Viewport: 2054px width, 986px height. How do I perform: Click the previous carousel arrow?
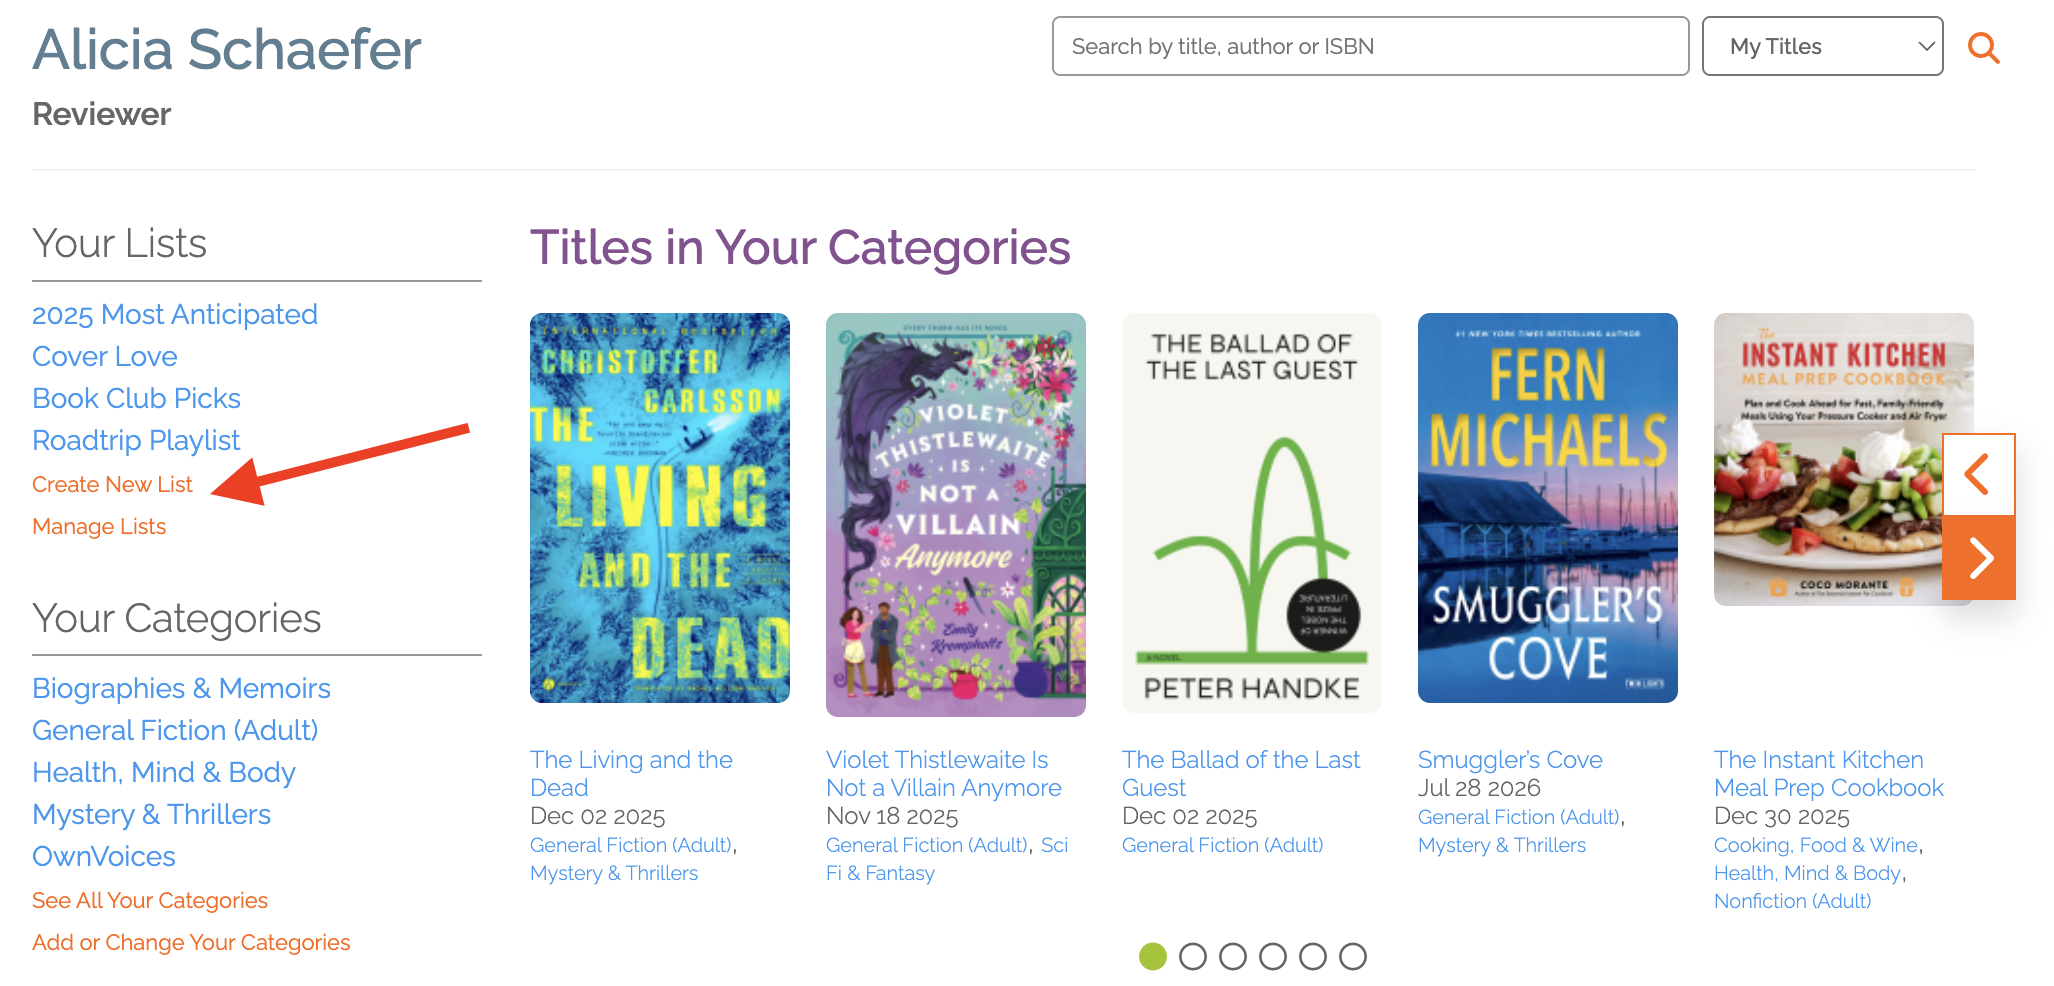pyautogui.click(x=1977, y=474)
